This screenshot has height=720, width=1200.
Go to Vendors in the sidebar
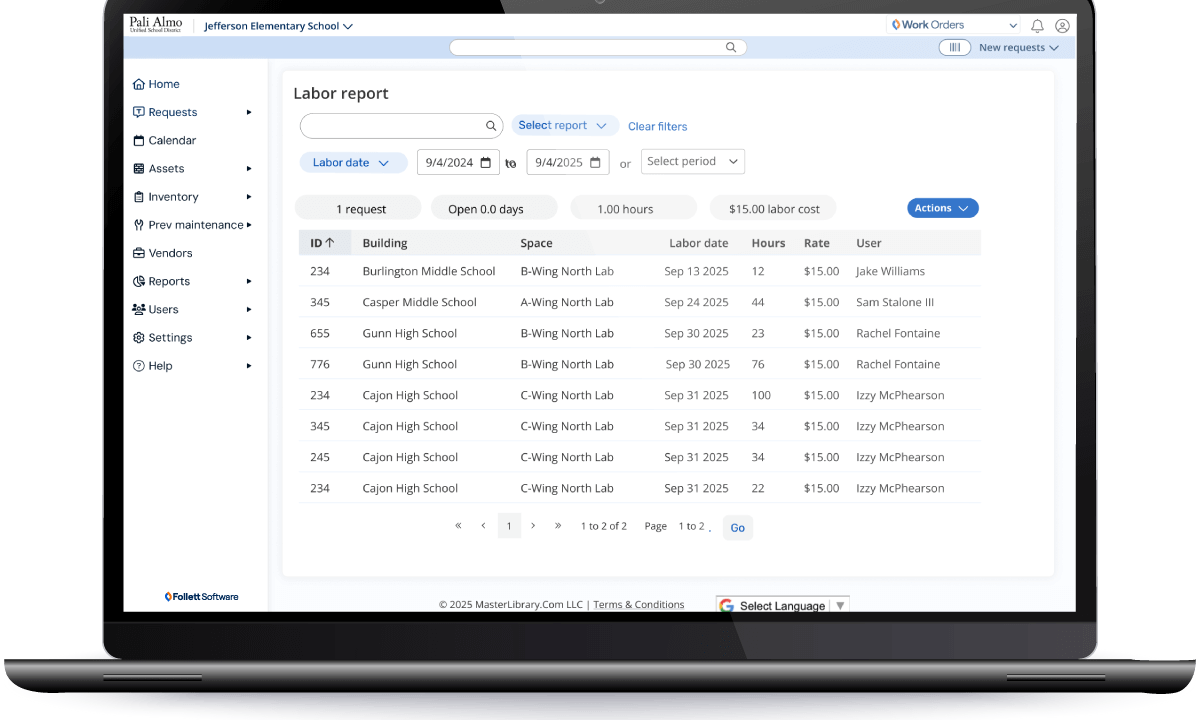pyautogui.click(x=170, y=254)
